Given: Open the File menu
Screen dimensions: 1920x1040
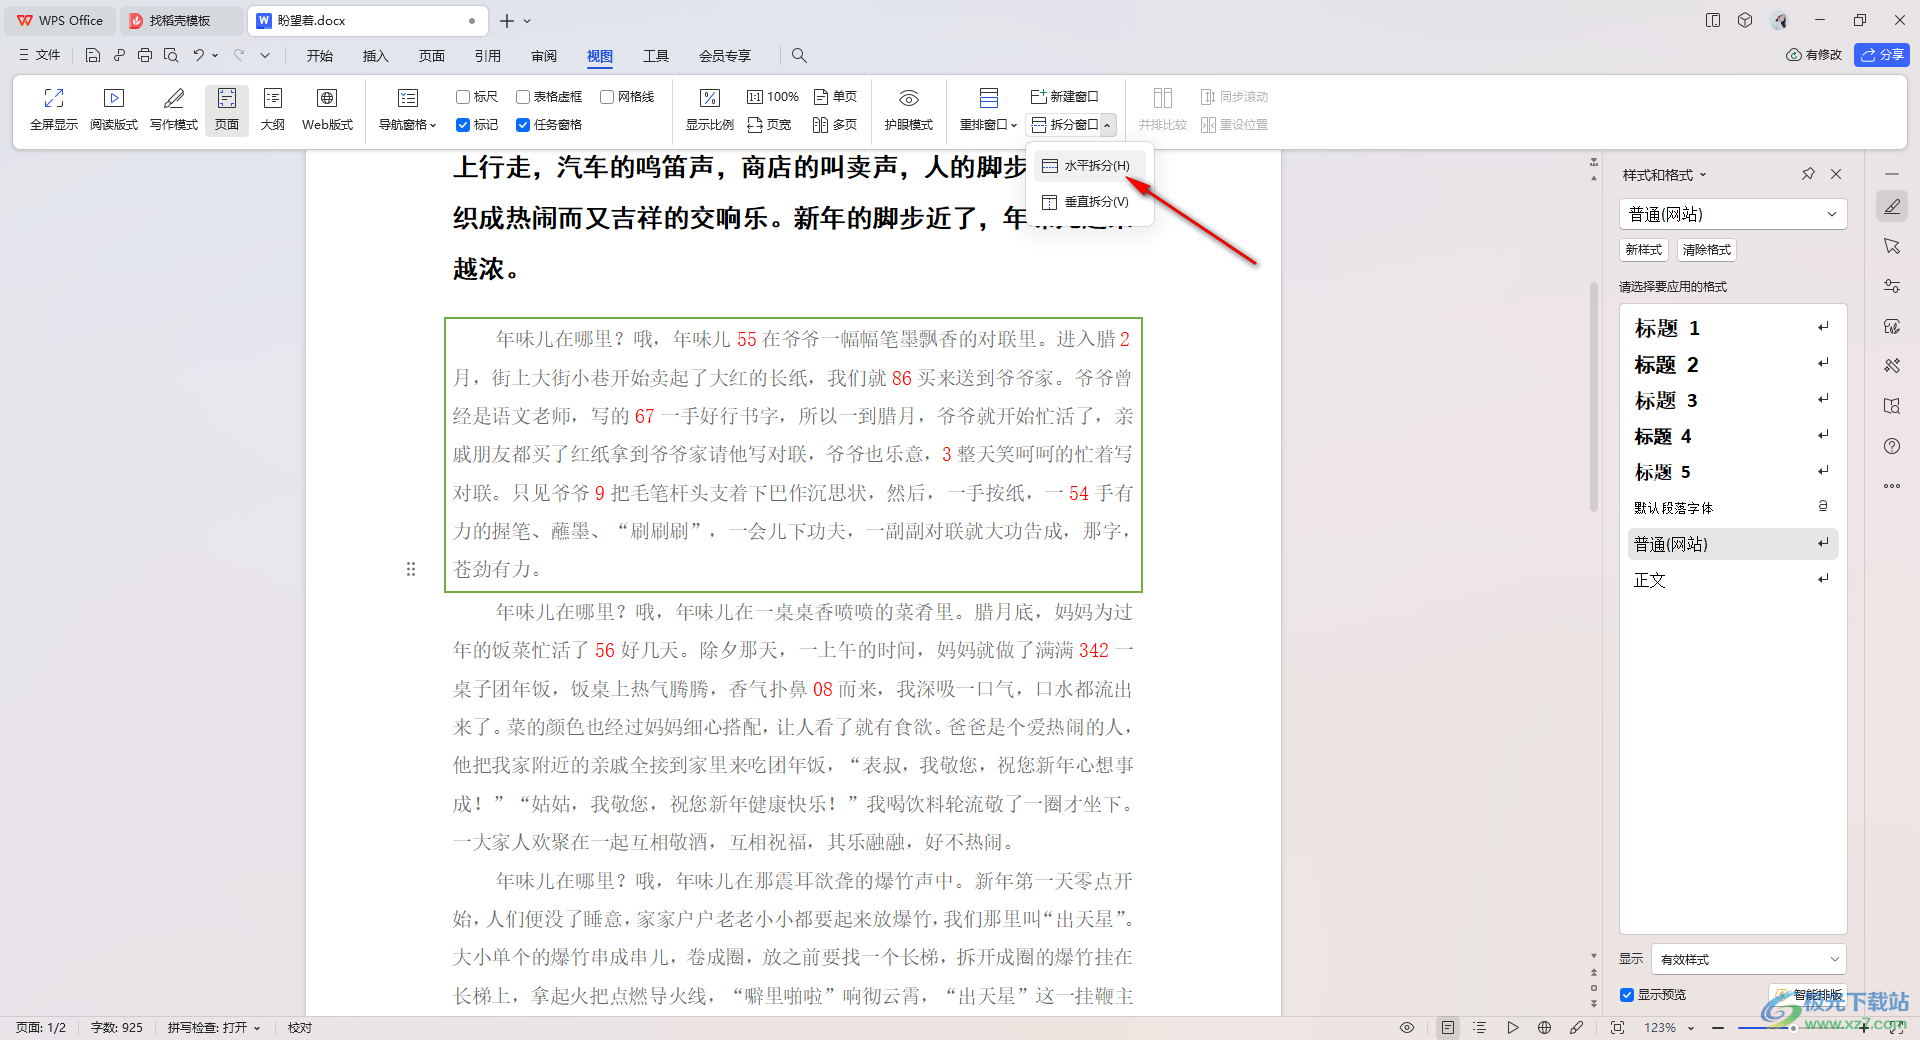Looking at the screenshot, I should tap(40, 55).
